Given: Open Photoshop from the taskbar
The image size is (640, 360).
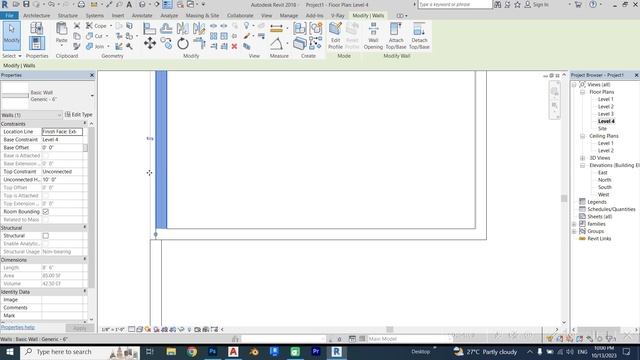Looking at the screenshot, I should [212, 352].
